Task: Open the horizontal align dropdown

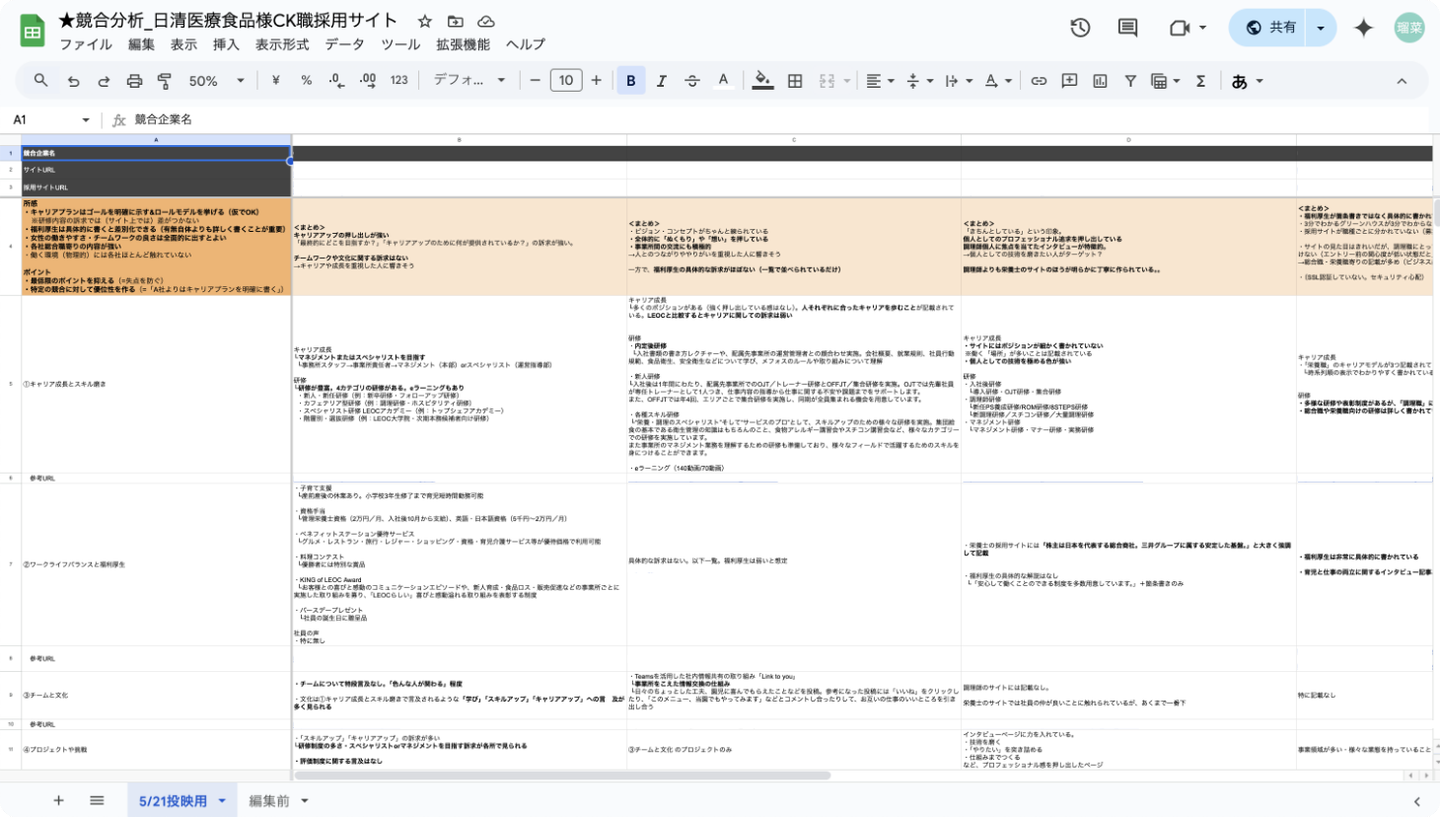Action: coord(879,81)
